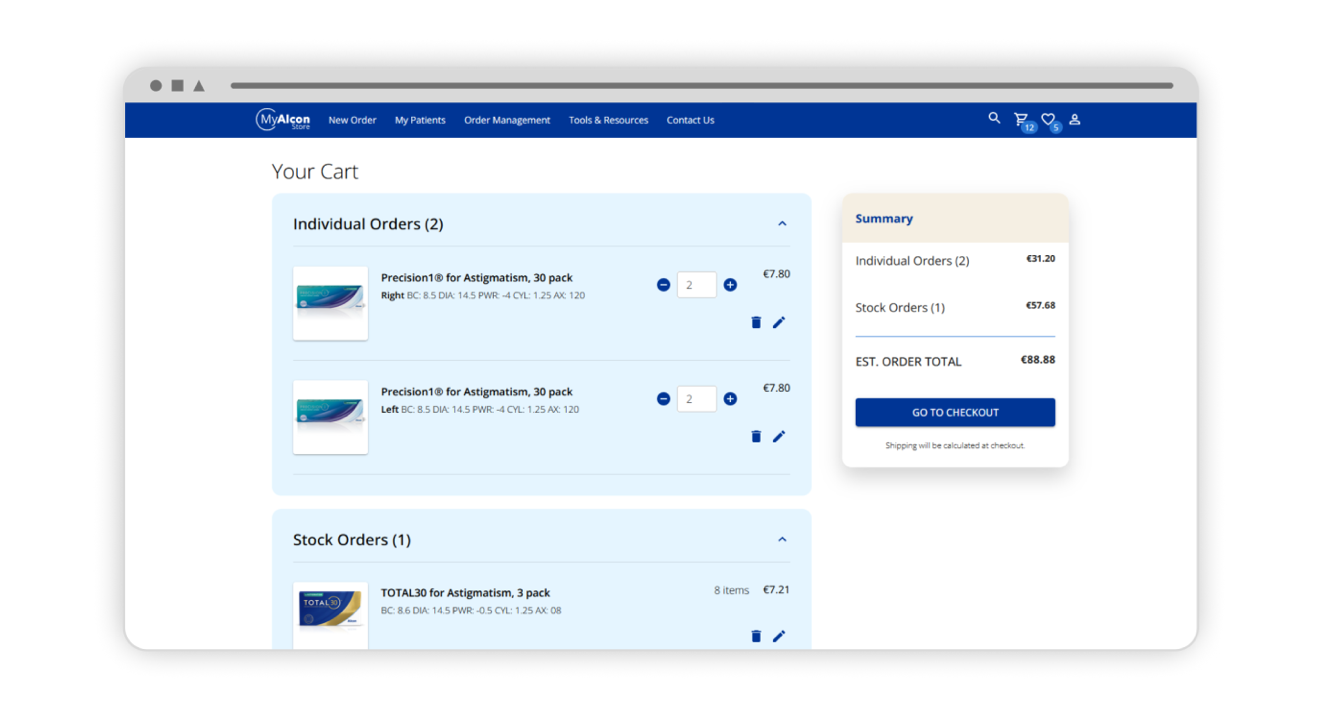Open the wishlist heart icon

pyautogui.click(x=1048, y=119)
